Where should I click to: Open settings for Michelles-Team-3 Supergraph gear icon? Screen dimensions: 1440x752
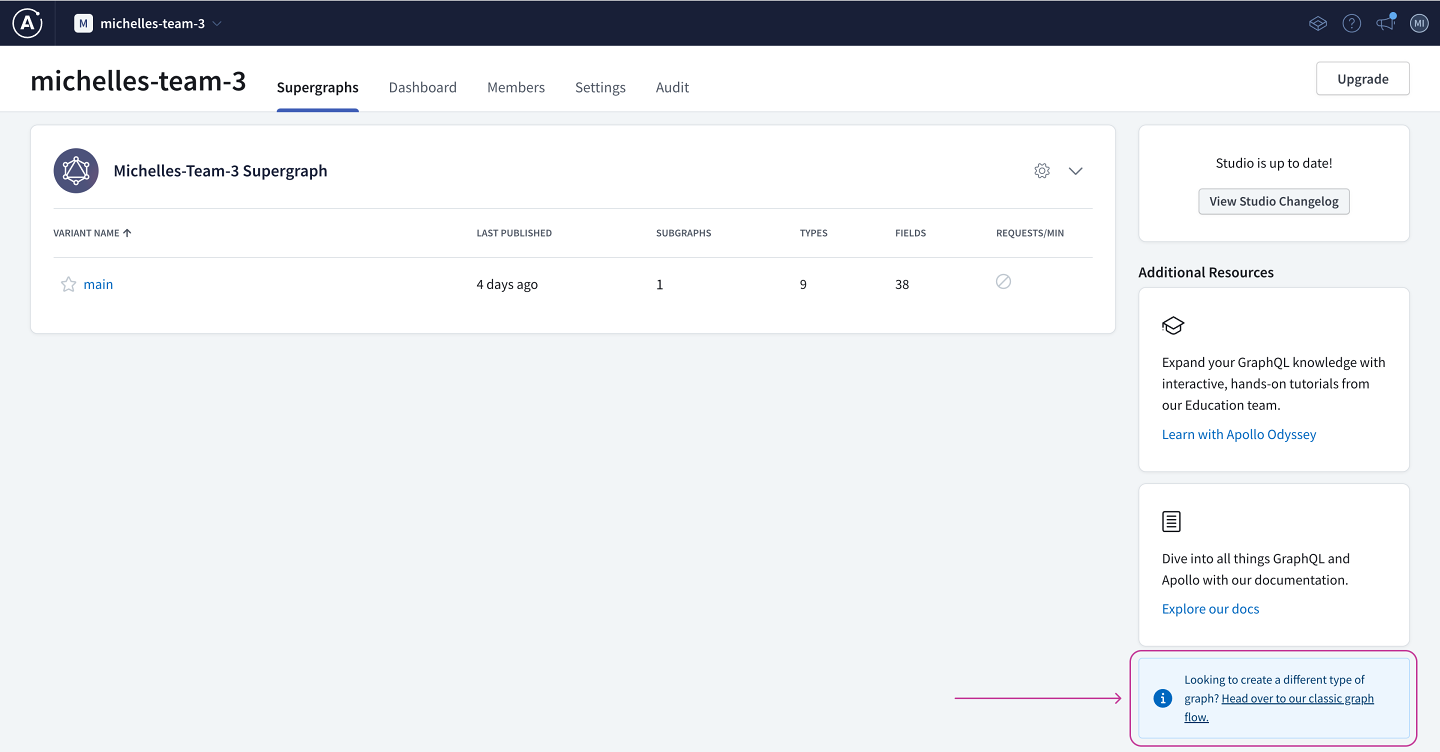1041,170
